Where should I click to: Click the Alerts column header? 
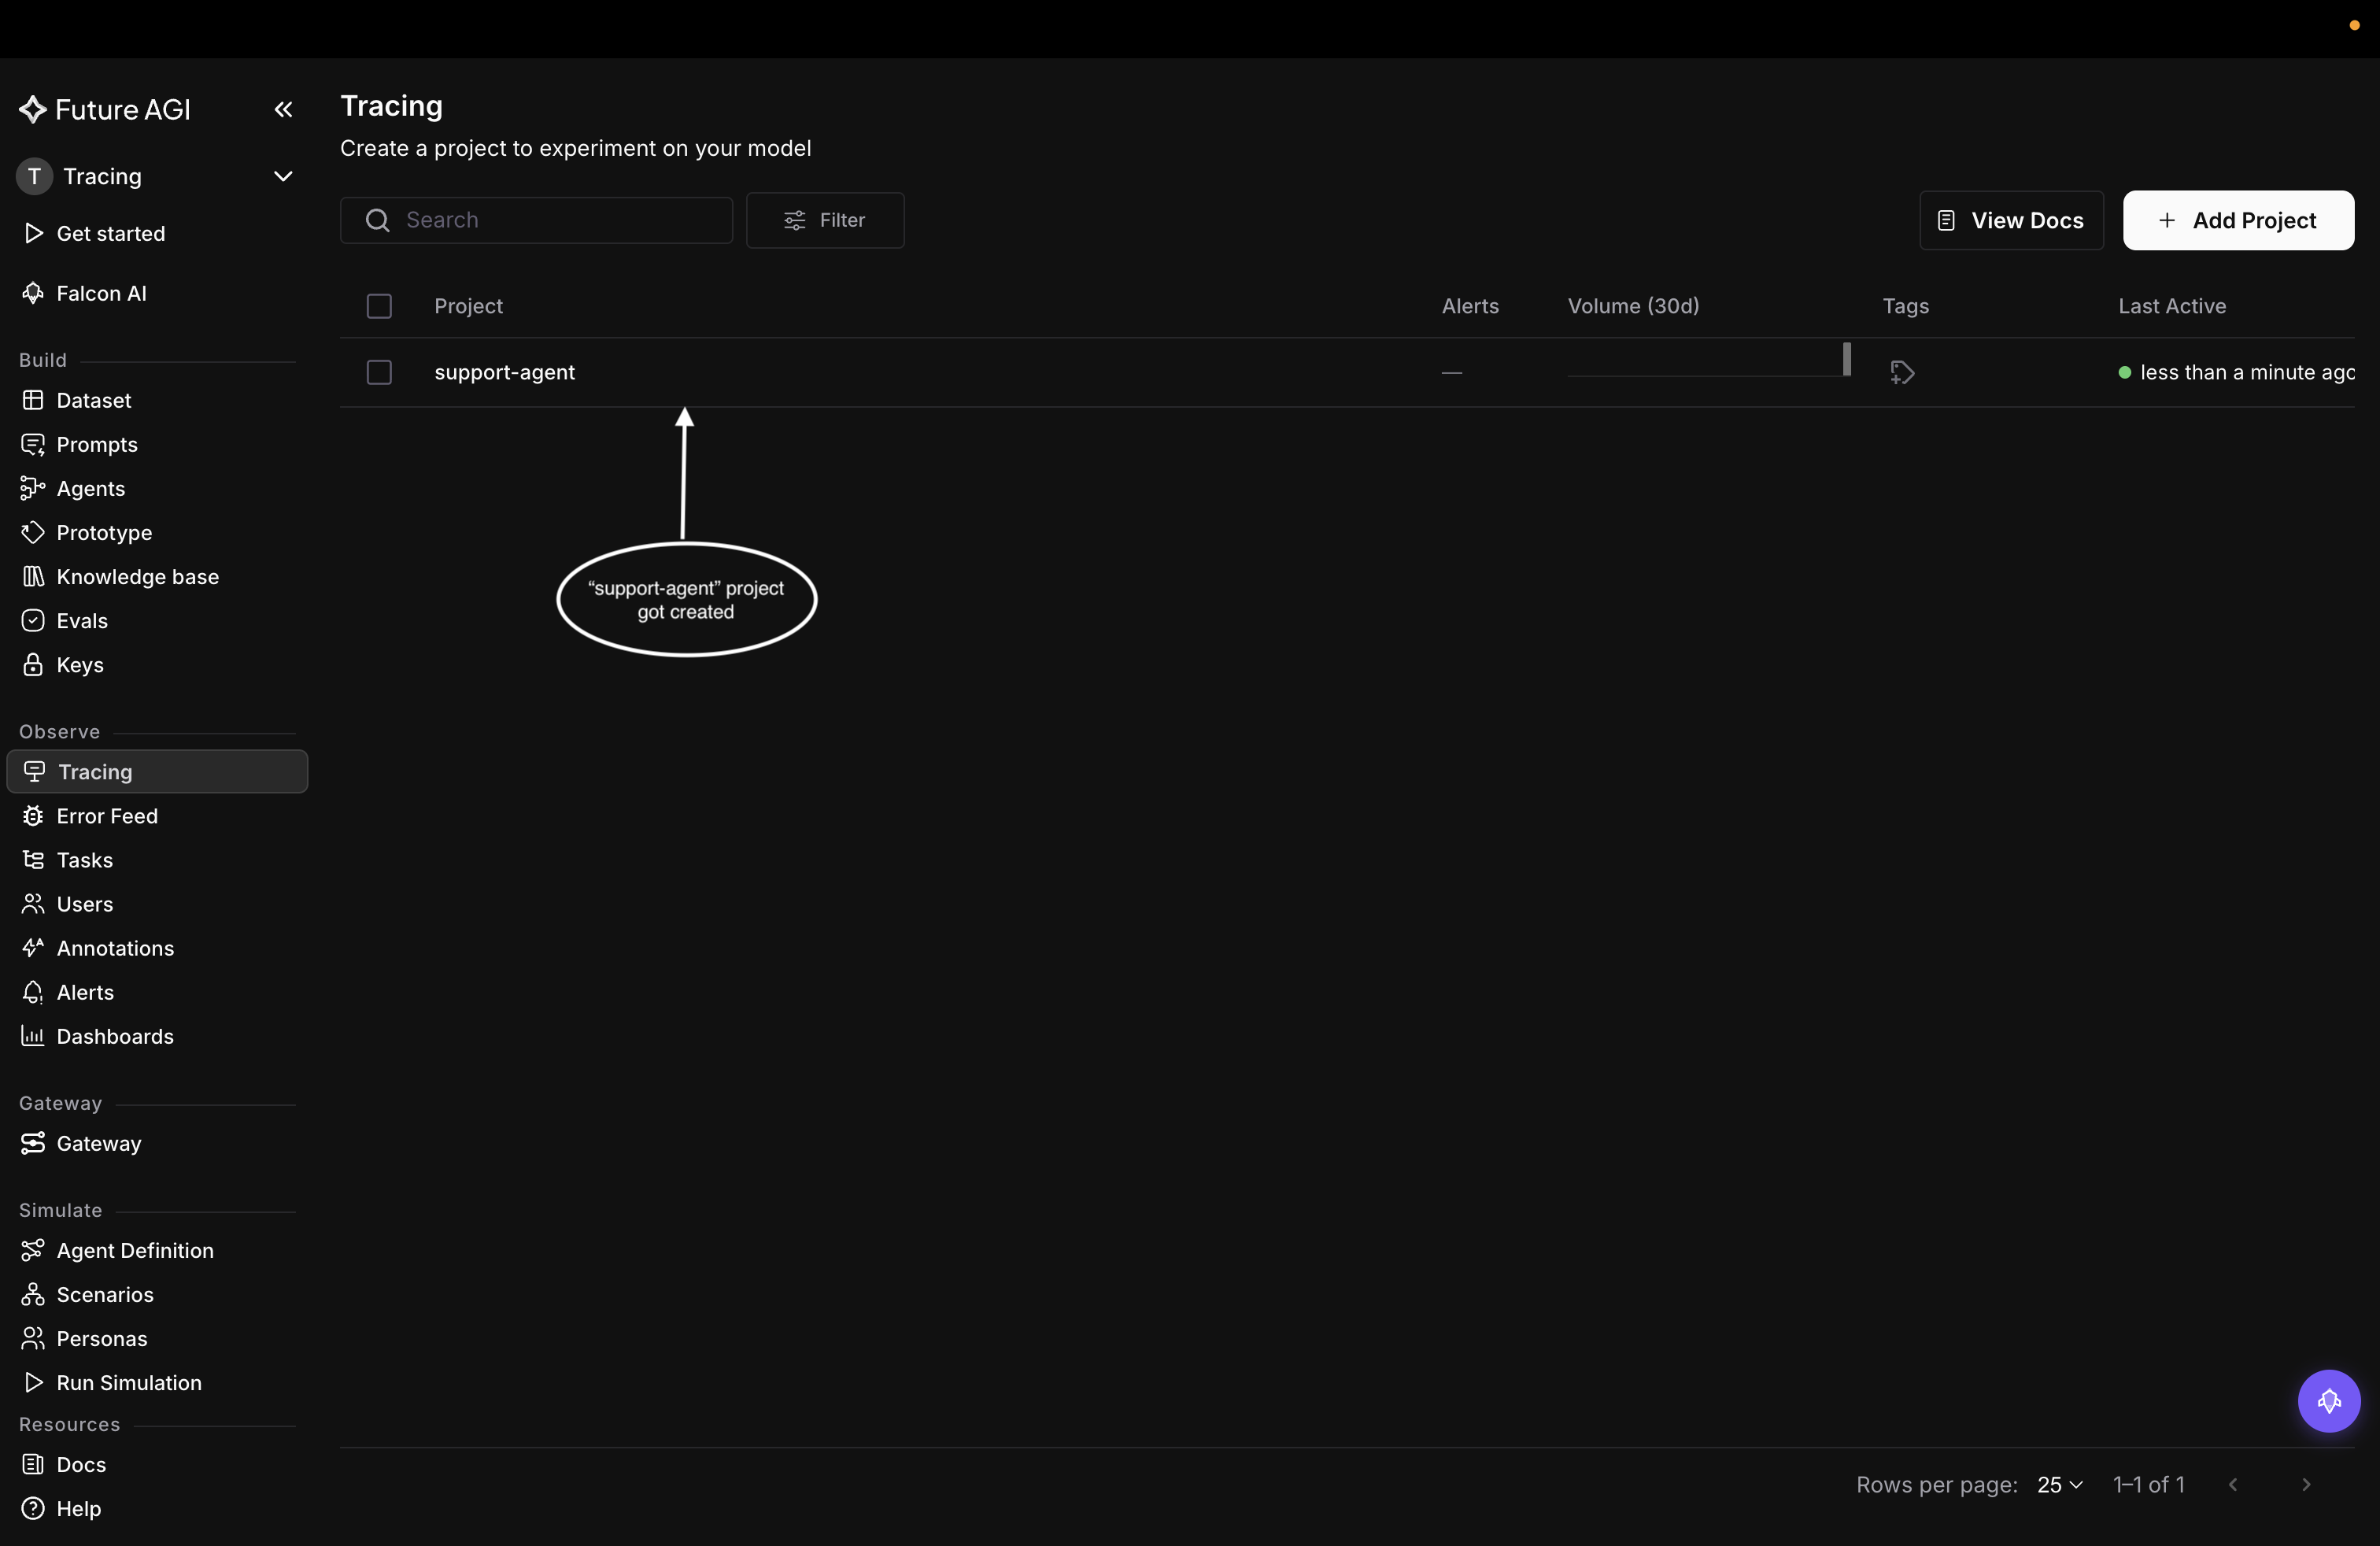pos(1470,306)
